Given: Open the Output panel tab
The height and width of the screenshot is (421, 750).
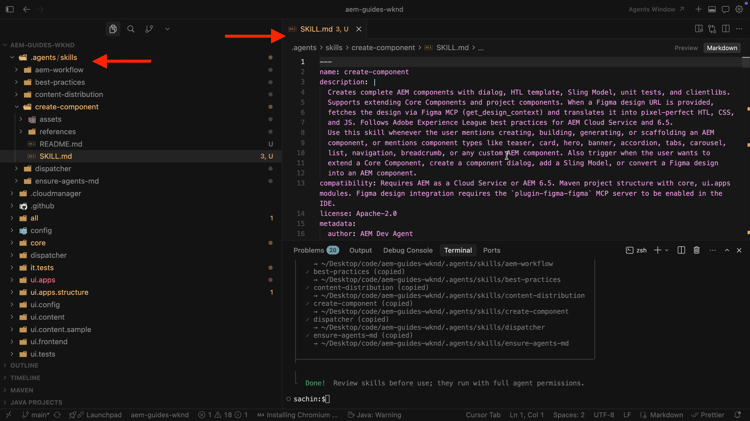Looking at the screenshot, I should click(x=360, y=250).
